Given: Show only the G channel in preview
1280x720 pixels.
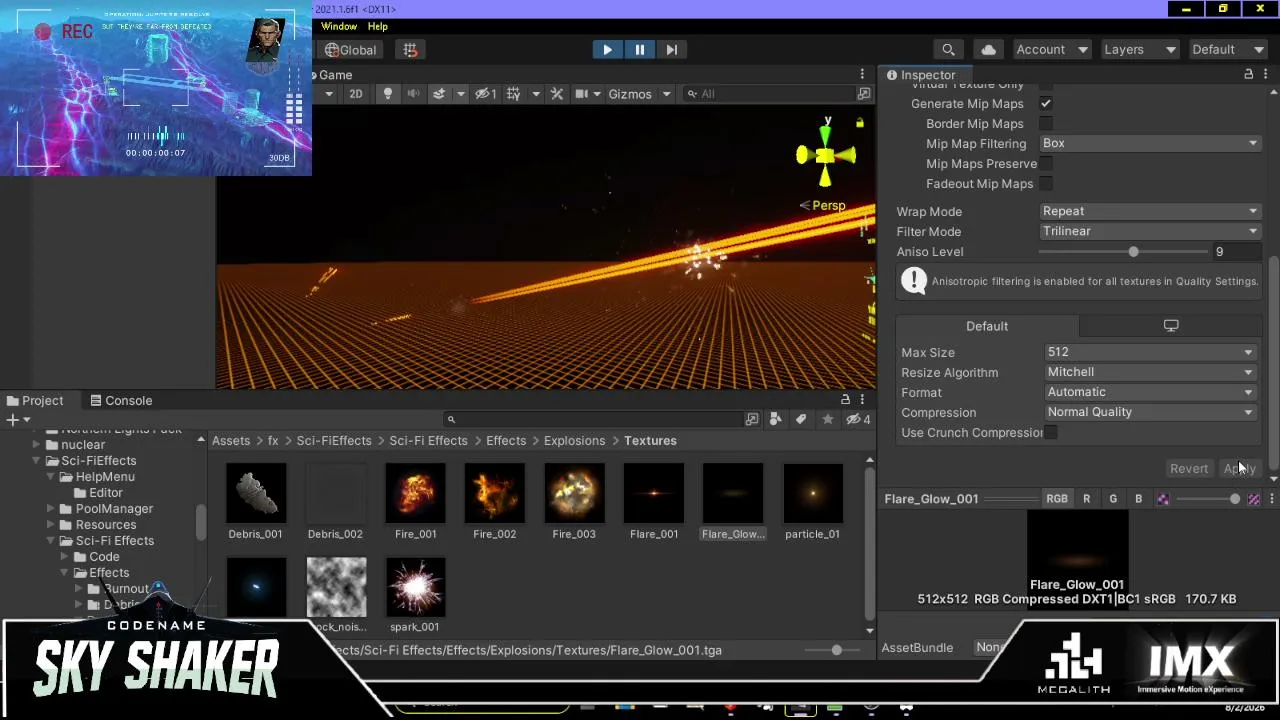Looking at the screenshot, I should click(x=1113, y=498).
